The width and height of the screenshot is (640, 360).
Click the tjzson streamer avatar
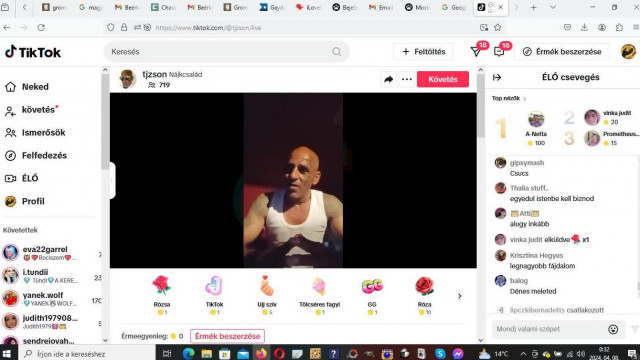[127, 79]
